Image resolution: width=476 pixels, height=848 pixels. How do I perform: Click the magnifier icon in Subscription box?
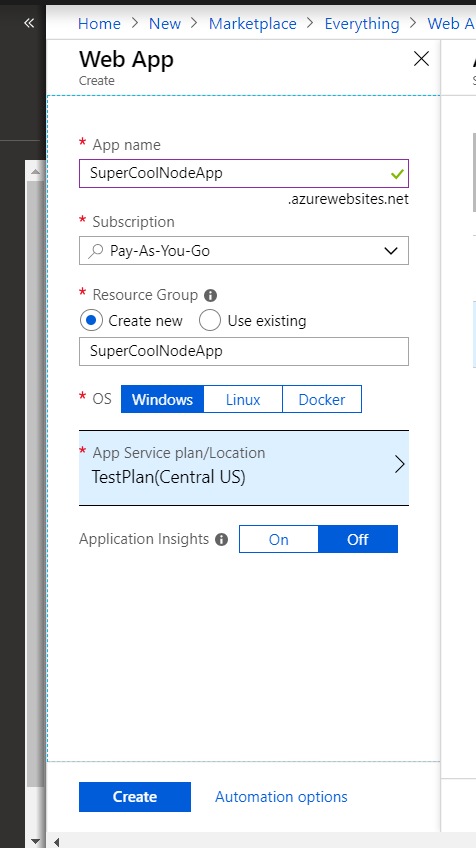coord(95,250)
